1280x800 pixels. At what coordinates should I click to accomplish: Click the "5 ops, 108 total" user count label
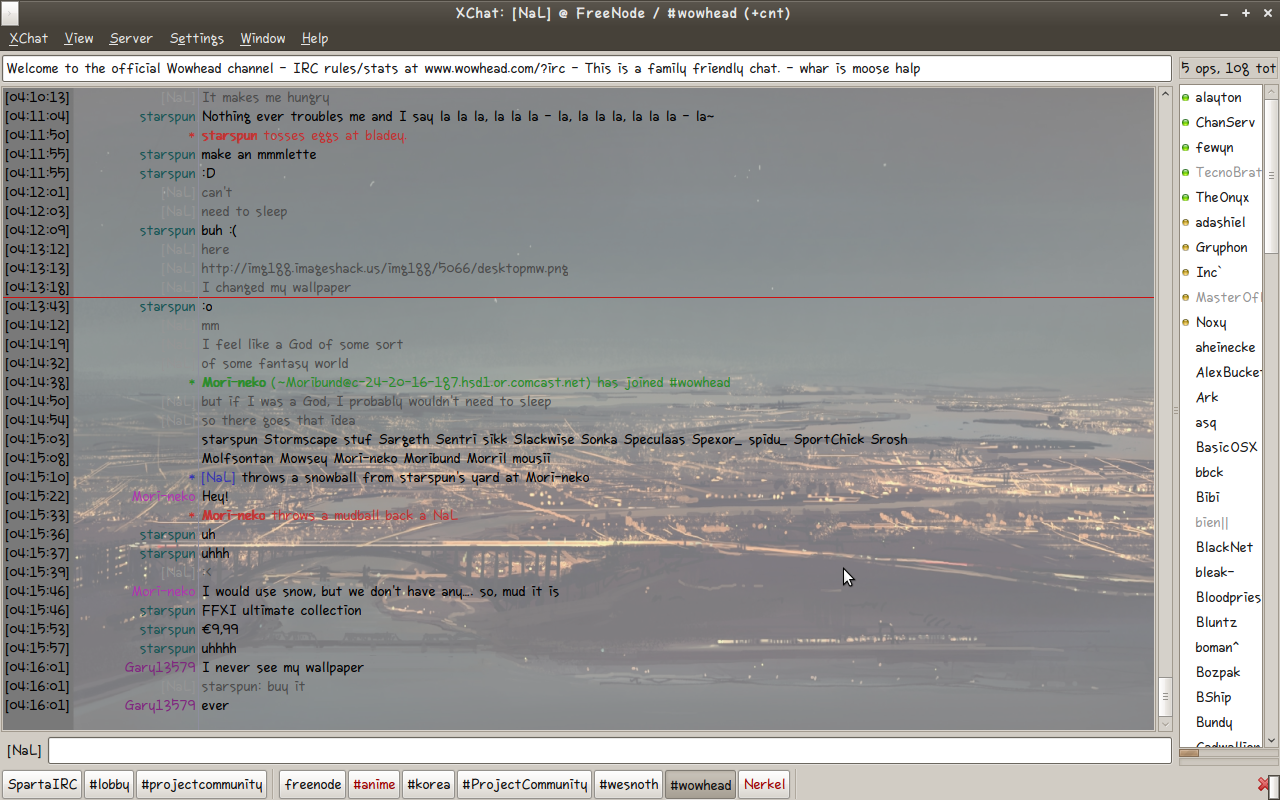click(x=1228, y=69)
